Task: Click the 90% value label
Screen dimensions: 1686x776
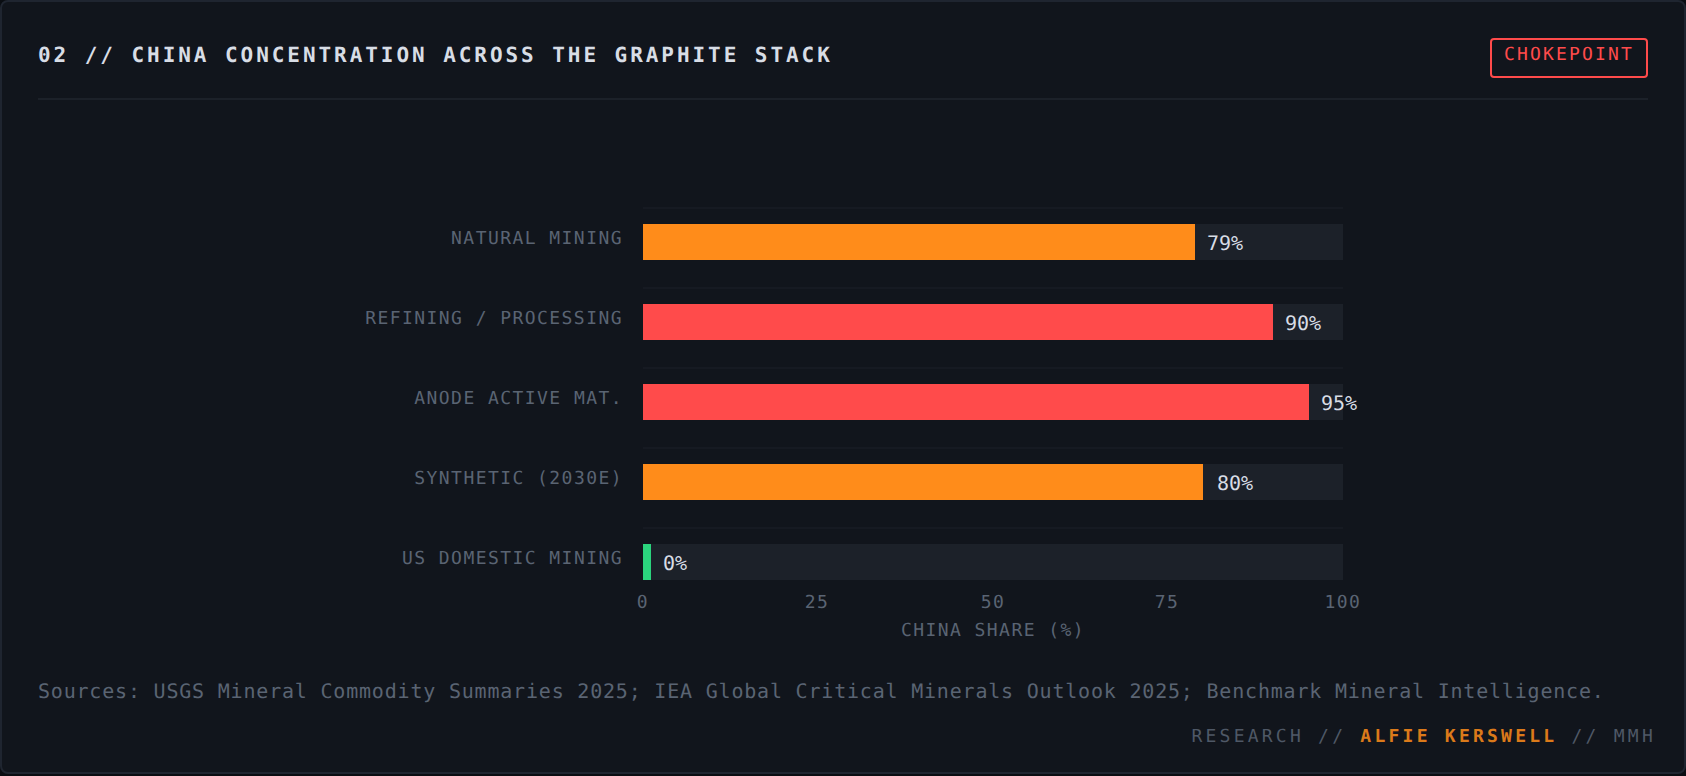Action: point(1303,323)
